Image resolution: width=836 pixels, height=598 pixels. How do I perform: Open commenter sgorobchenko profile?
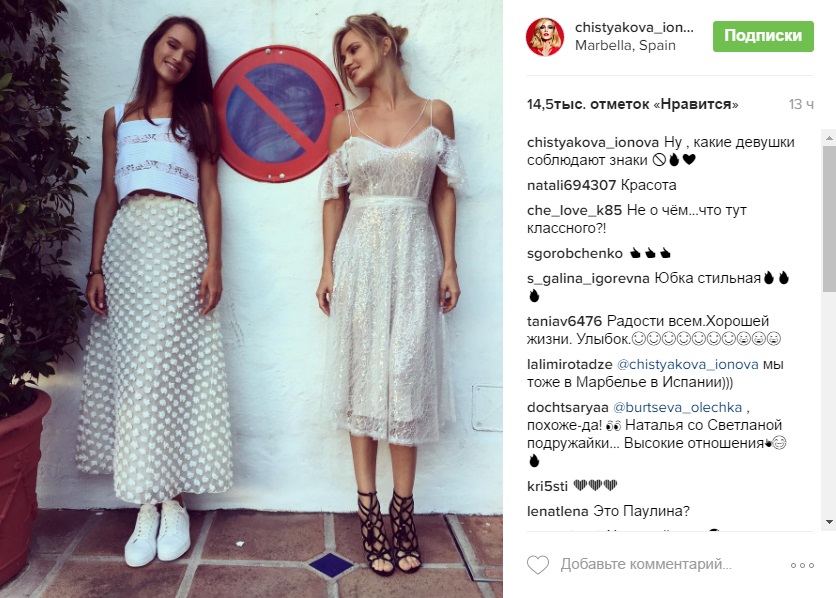[x=575, y=253]
